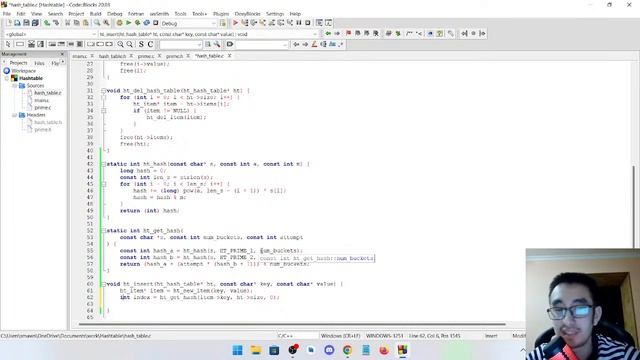Click the Stop debugger icon

pyautogui.click(x=308, y=23)
